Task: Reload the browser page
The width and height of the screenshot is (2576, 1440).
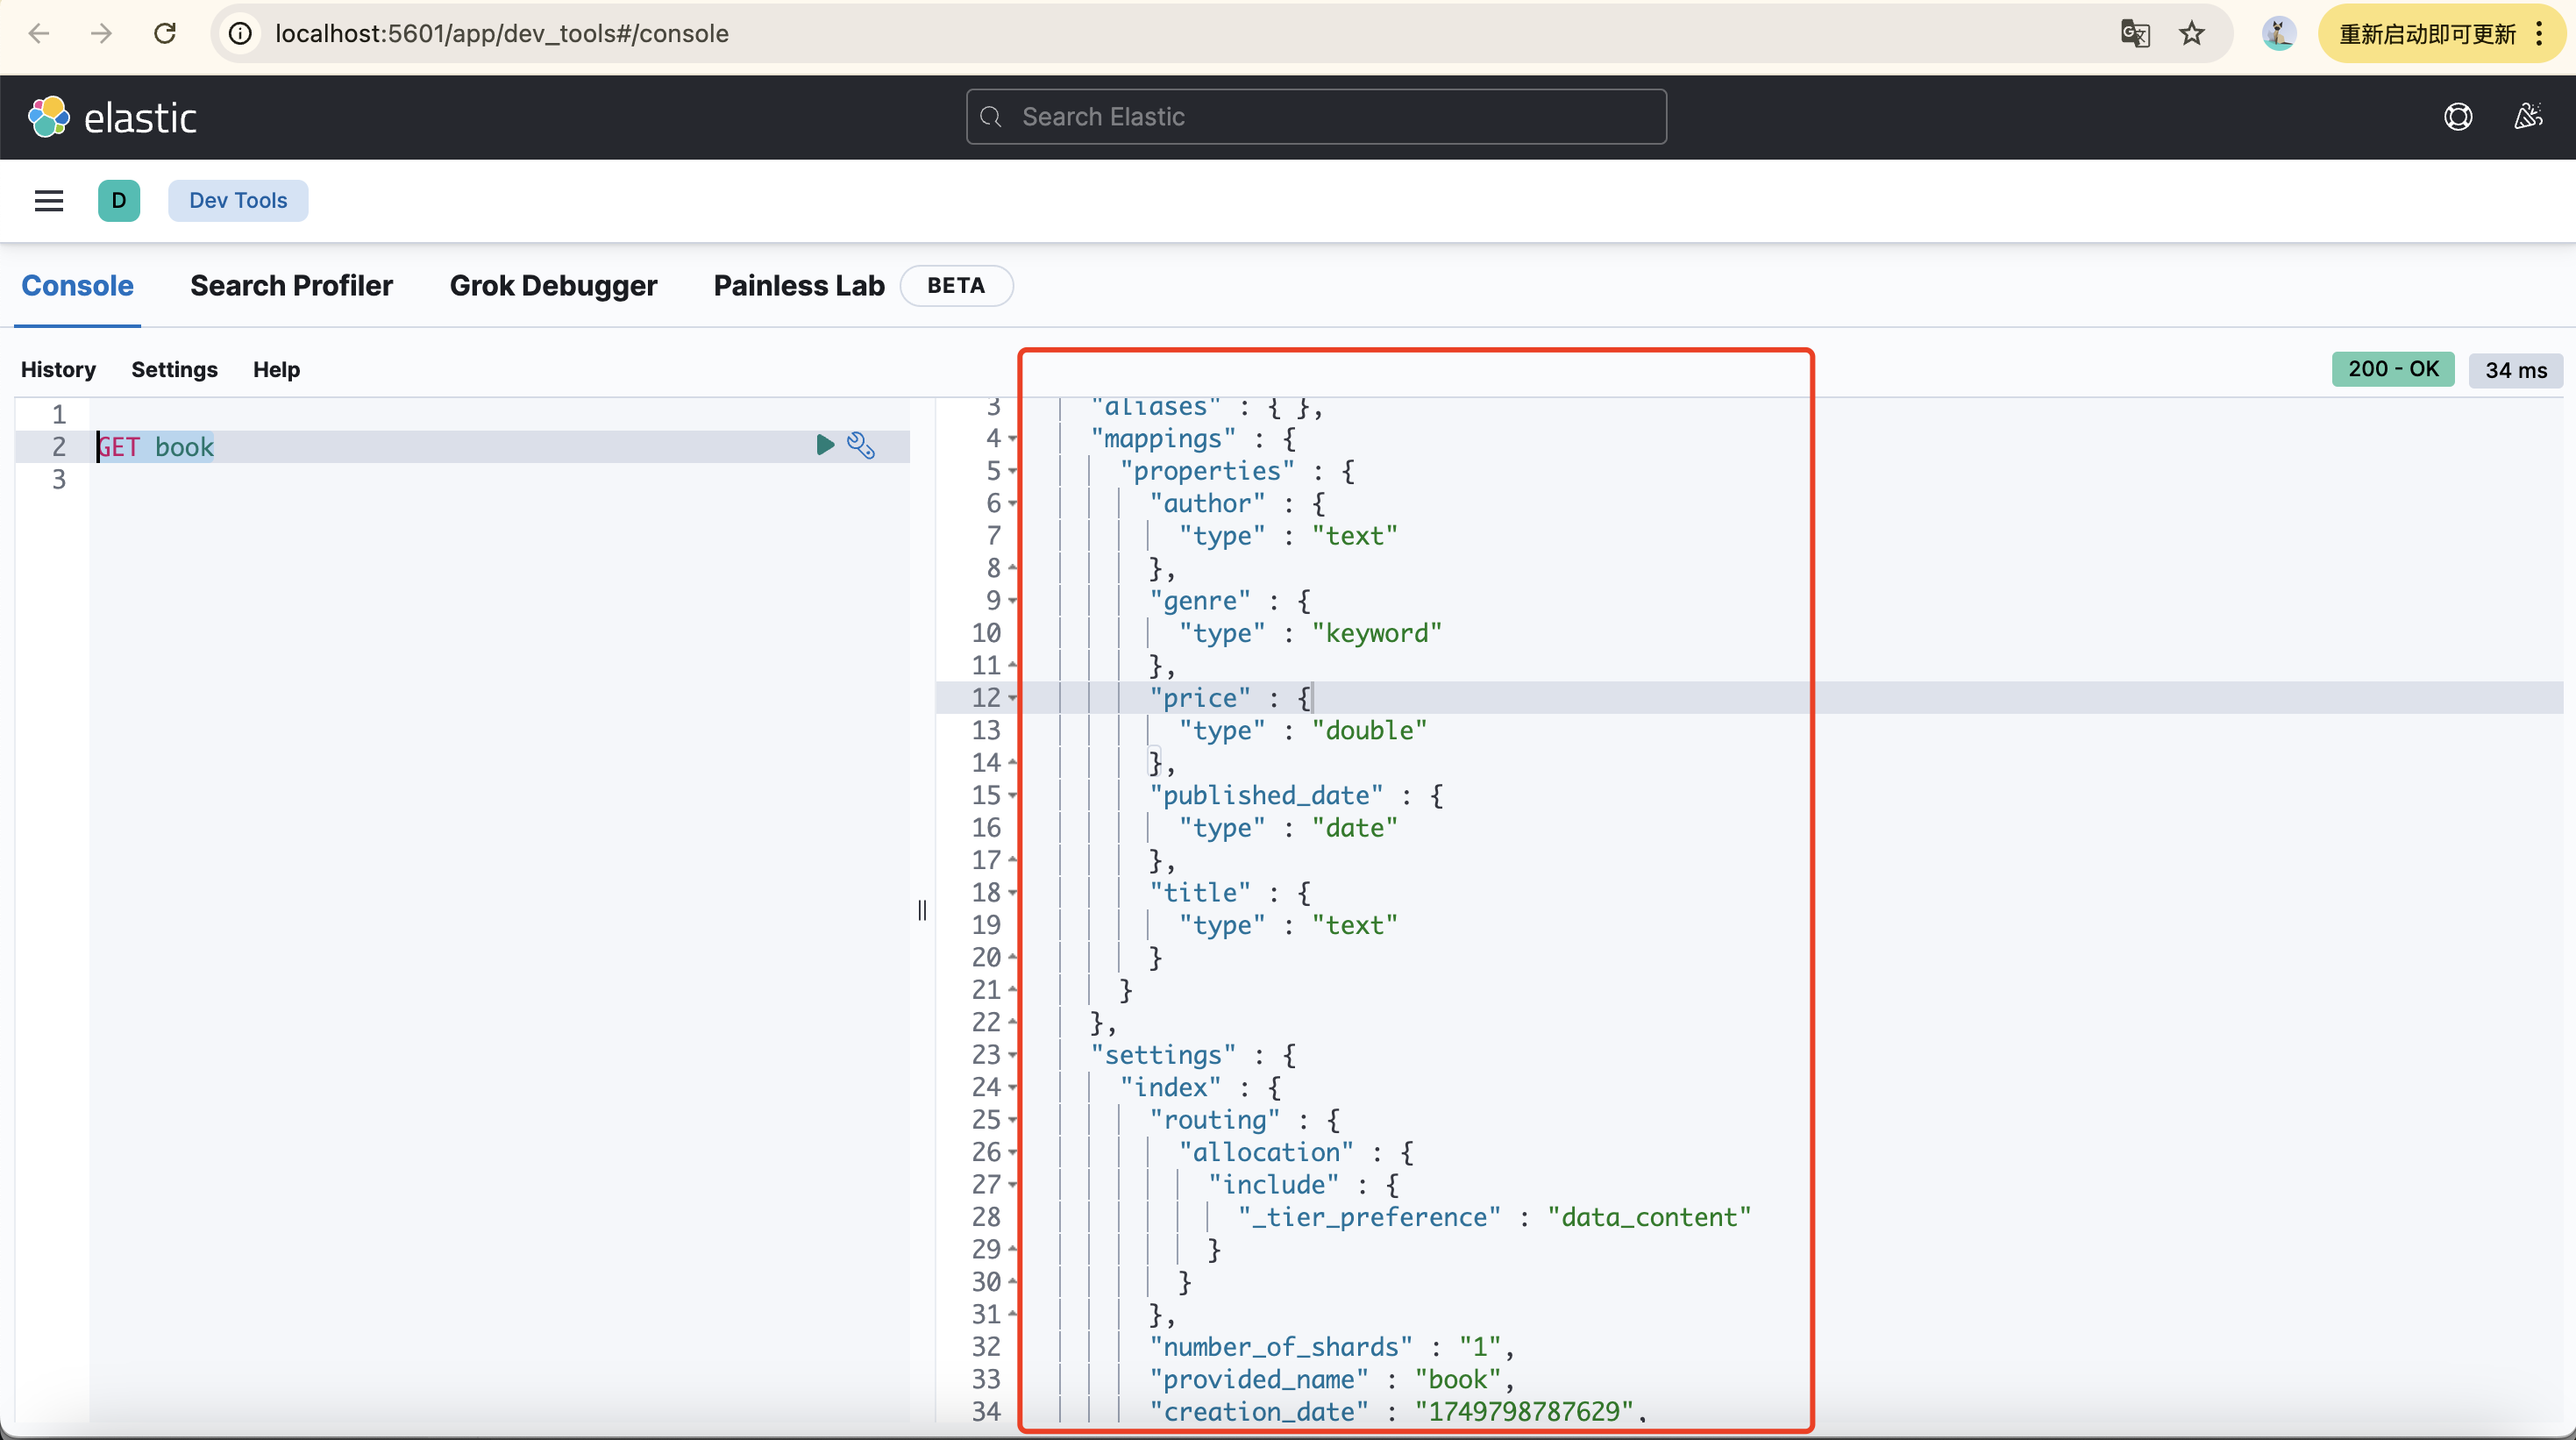Action: point(165,34)
